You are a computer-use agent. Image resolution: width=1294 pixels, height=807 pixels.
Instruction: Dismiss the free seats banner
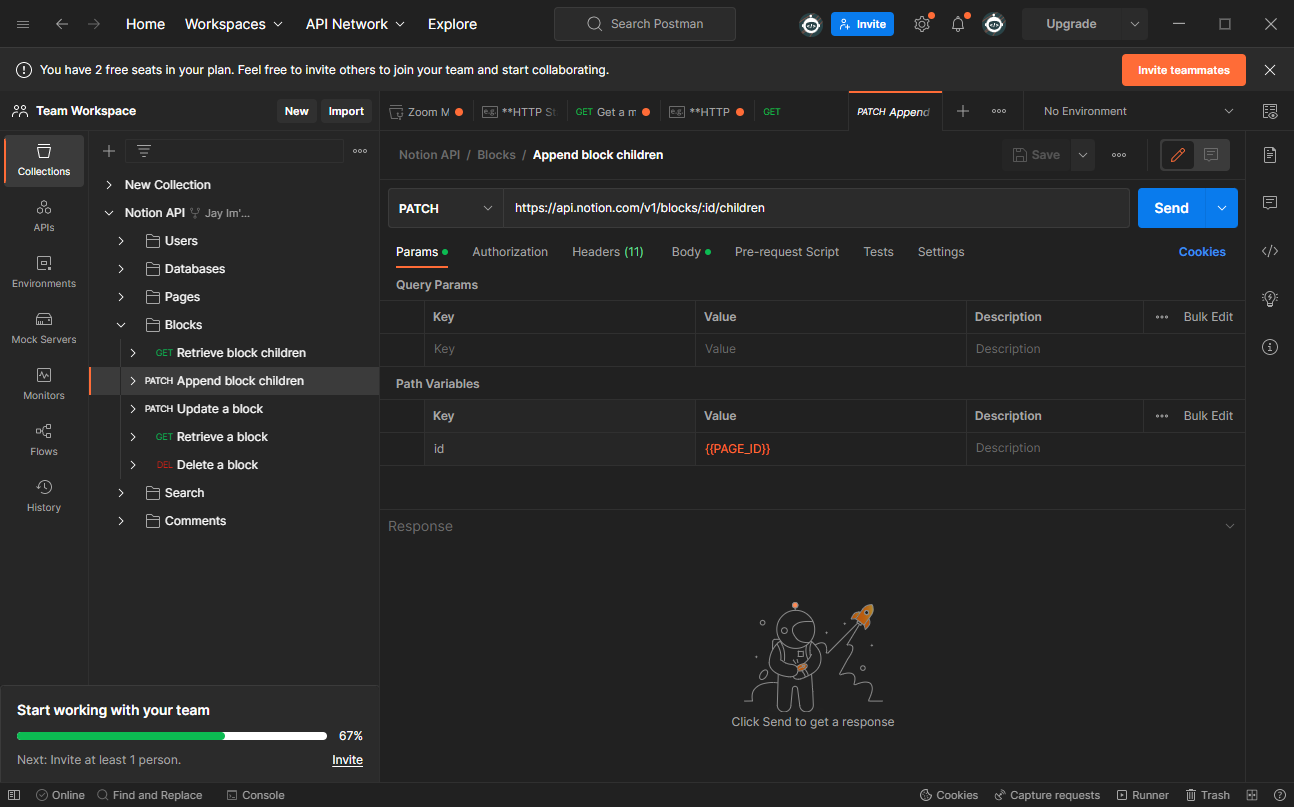1270,70
